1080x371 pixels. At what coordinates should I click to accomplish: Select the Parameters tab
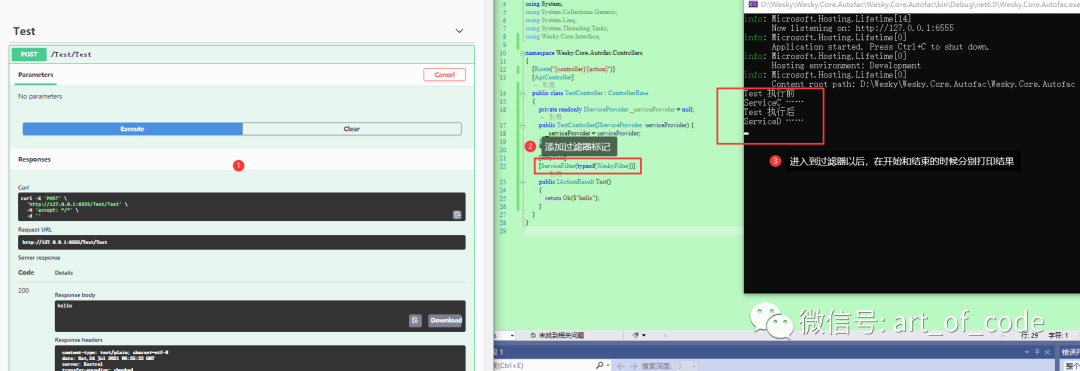36,74
